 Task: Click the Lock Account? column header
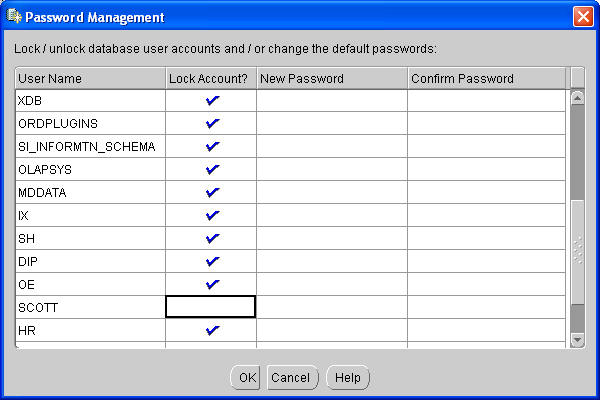coord(211,78)
